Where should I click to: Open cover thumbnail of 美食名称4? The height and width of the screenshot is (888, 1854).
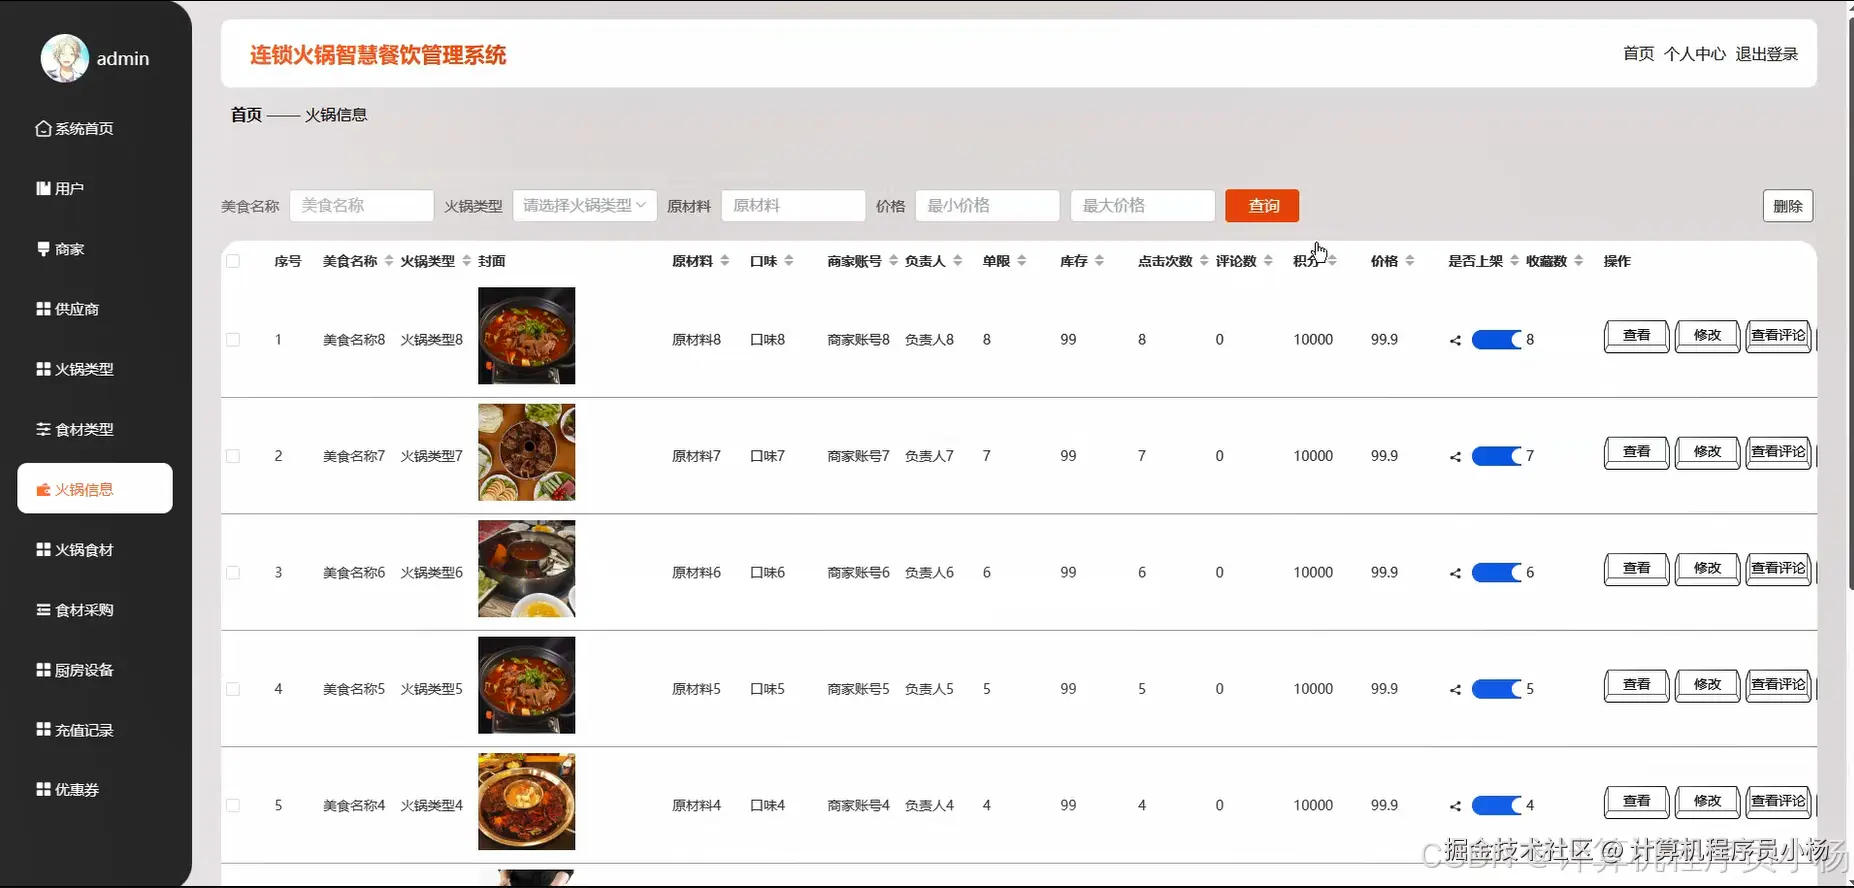tap(527, 801)
